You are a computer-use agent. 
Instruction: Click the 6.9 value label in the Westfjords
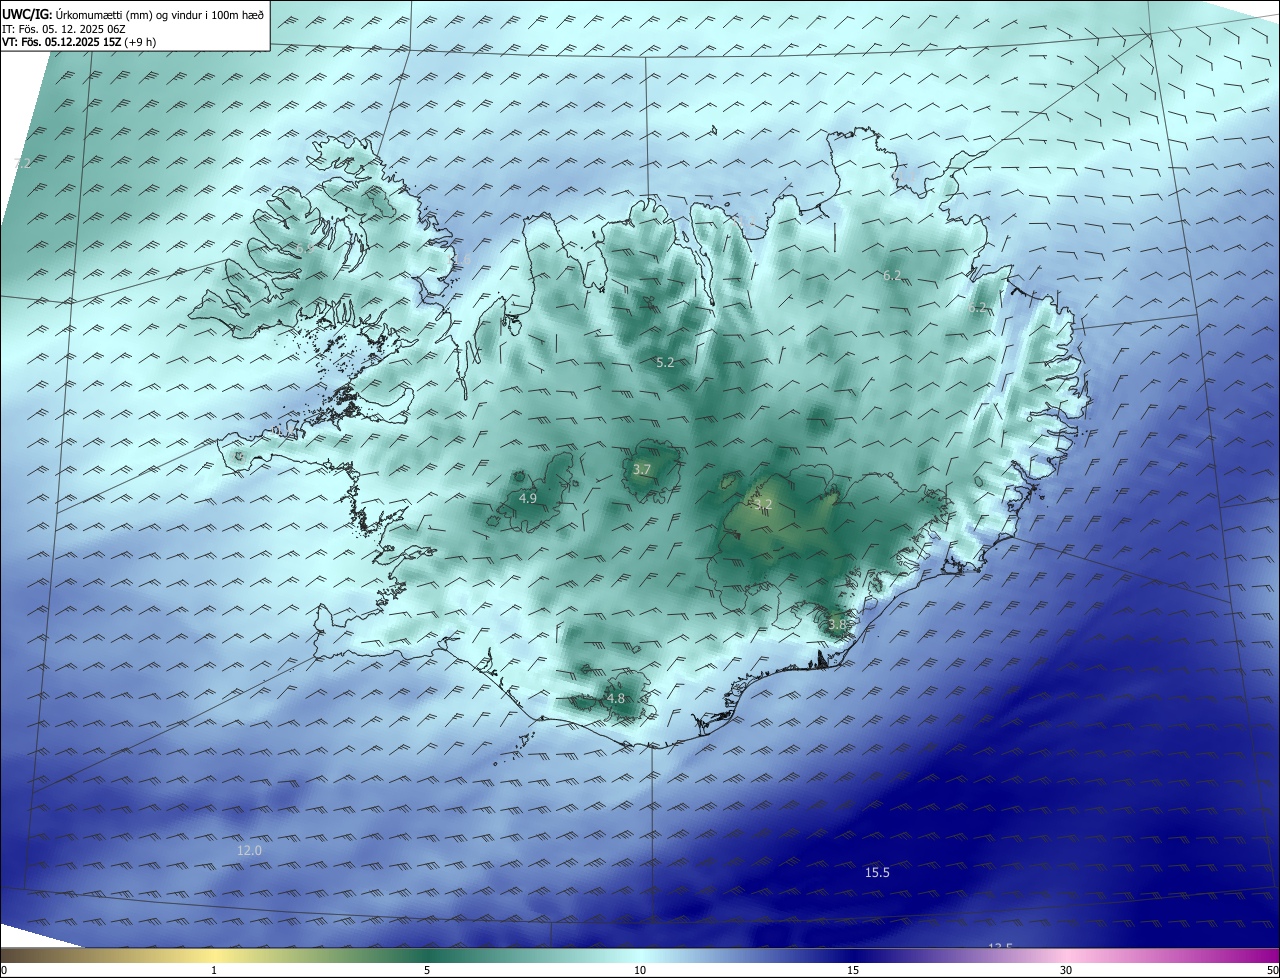(x=303, y=247)
